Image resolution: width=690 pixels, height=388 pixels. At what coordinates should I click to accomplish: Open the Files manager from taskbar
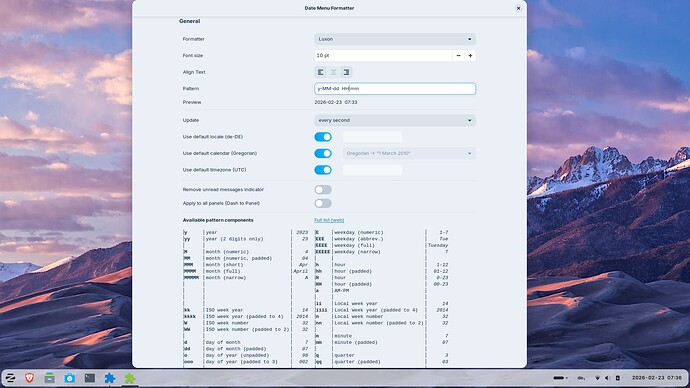coord(49,378)
